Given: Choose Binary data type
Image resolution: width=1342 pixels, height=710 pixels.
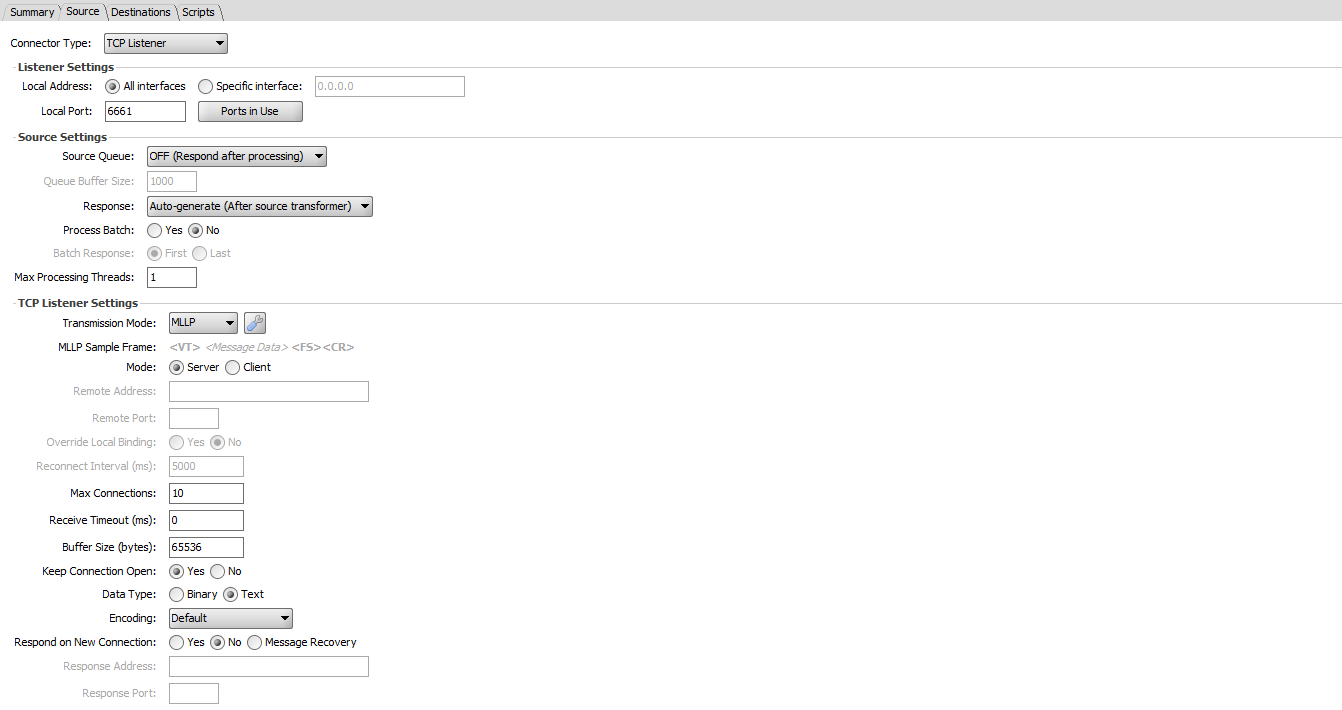Looking at the screenshot, I should pyautogui.click(x=177, y=595).
